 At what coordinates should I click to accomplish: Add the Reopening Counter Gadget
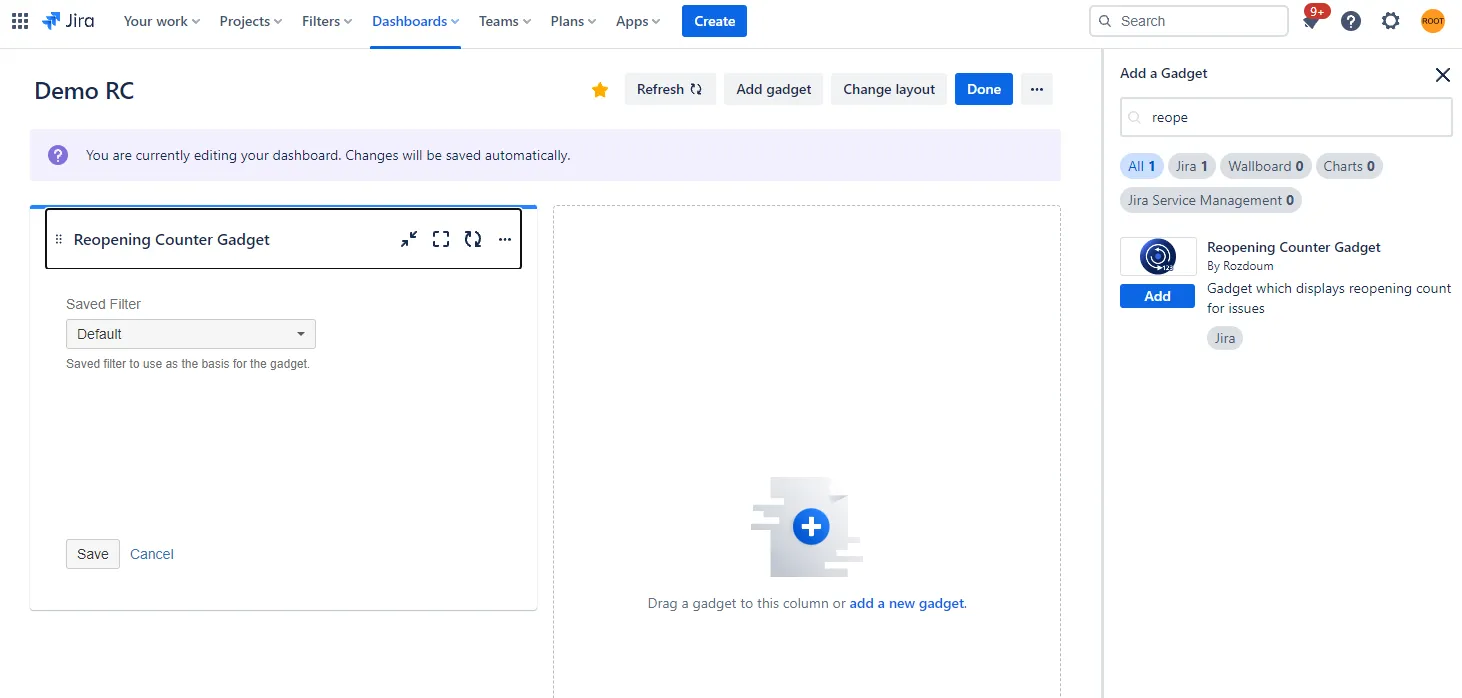click(x=1157, y=296)
